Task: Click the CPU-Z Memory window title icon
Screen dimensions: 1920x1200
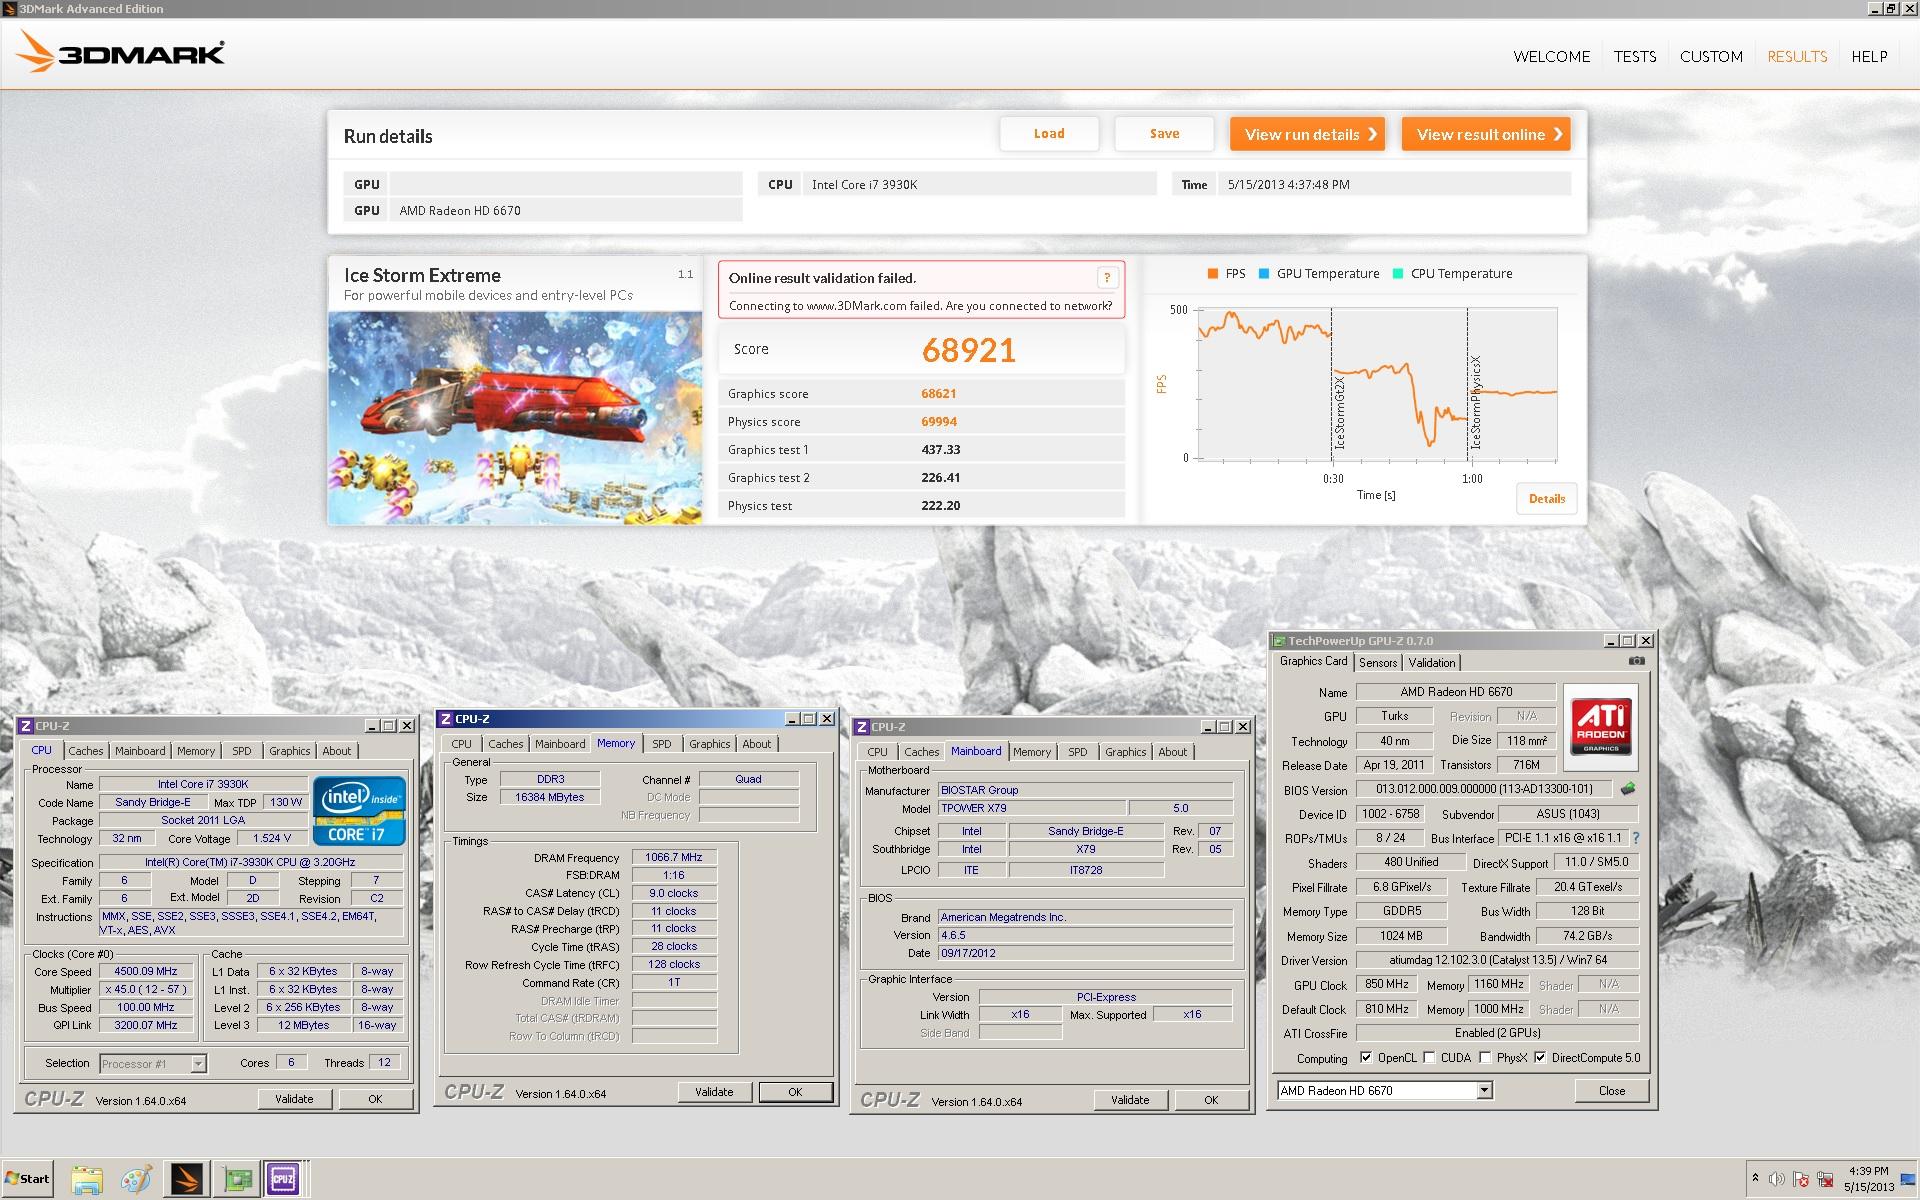Action: pos(445,719)
